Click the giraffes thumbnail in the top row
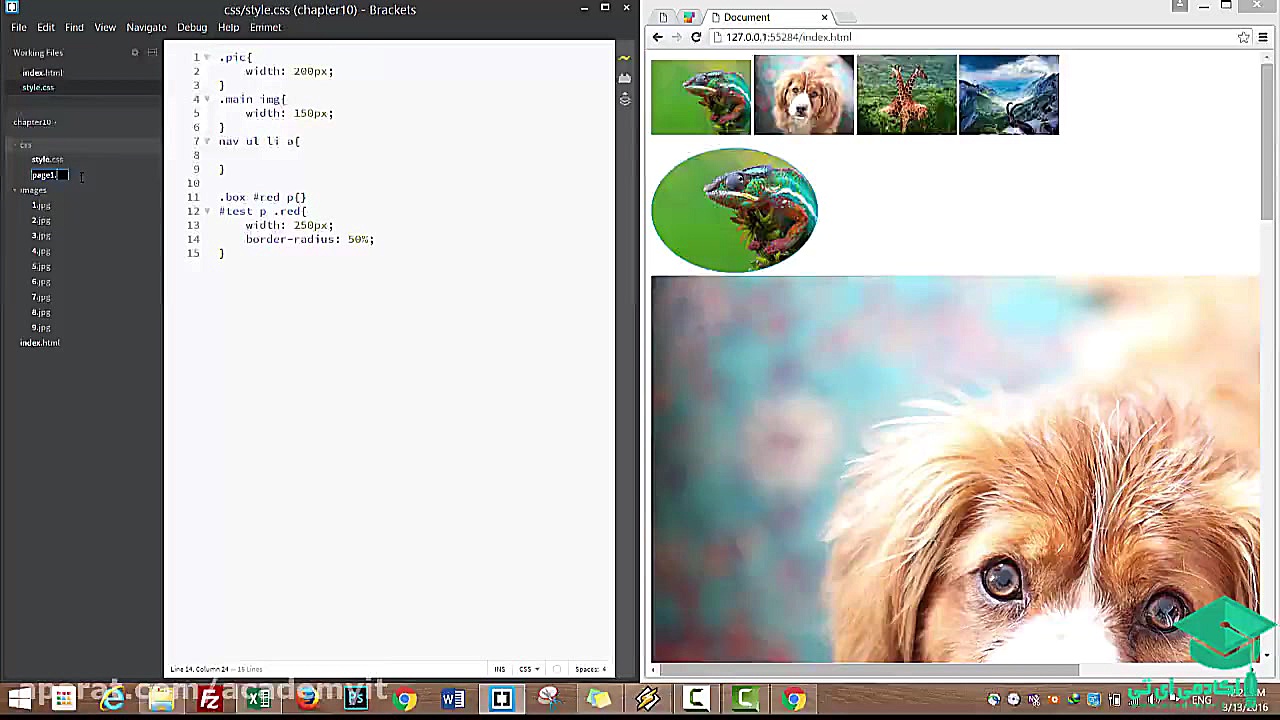1280x720 pixels. tap(906, 95)
